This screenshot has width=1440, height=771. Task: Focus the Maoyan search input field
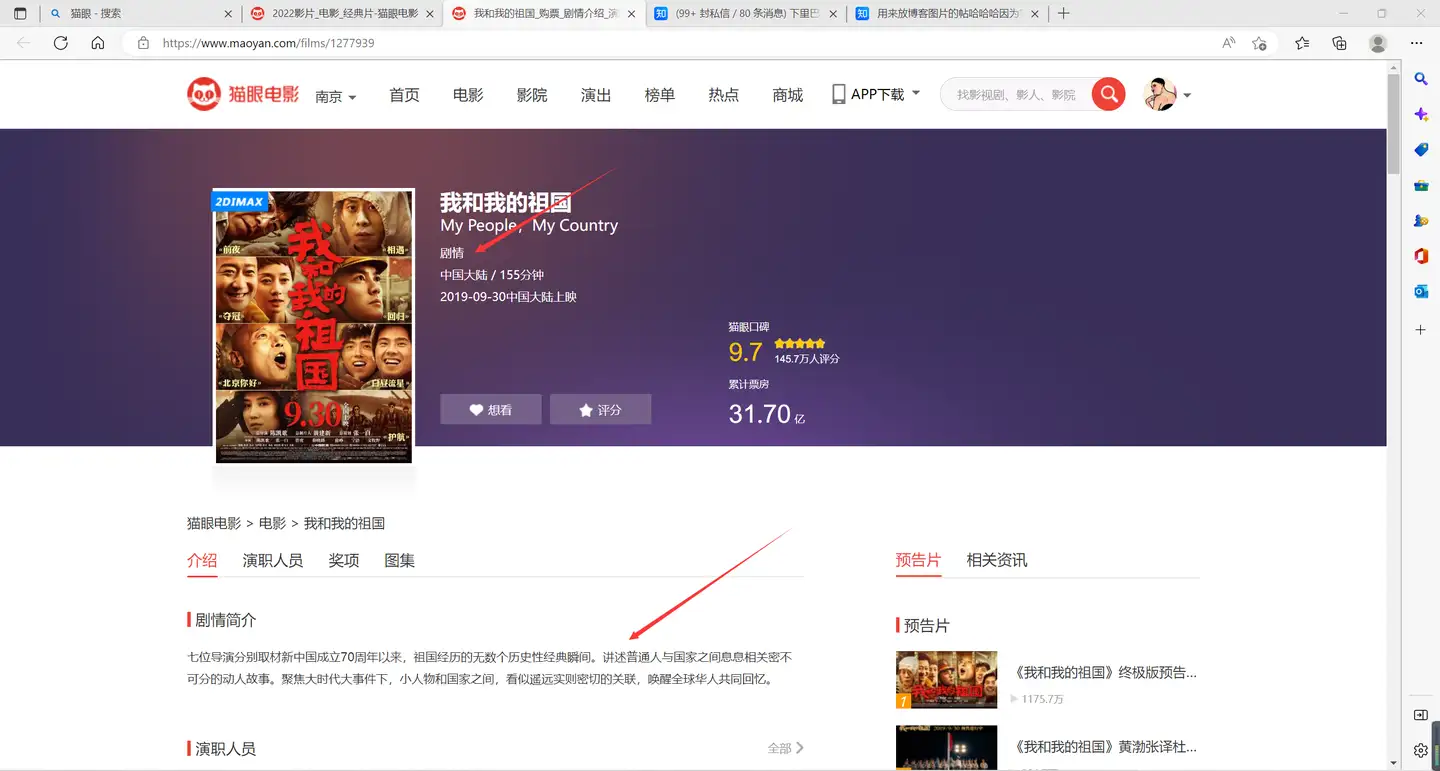1016,94
